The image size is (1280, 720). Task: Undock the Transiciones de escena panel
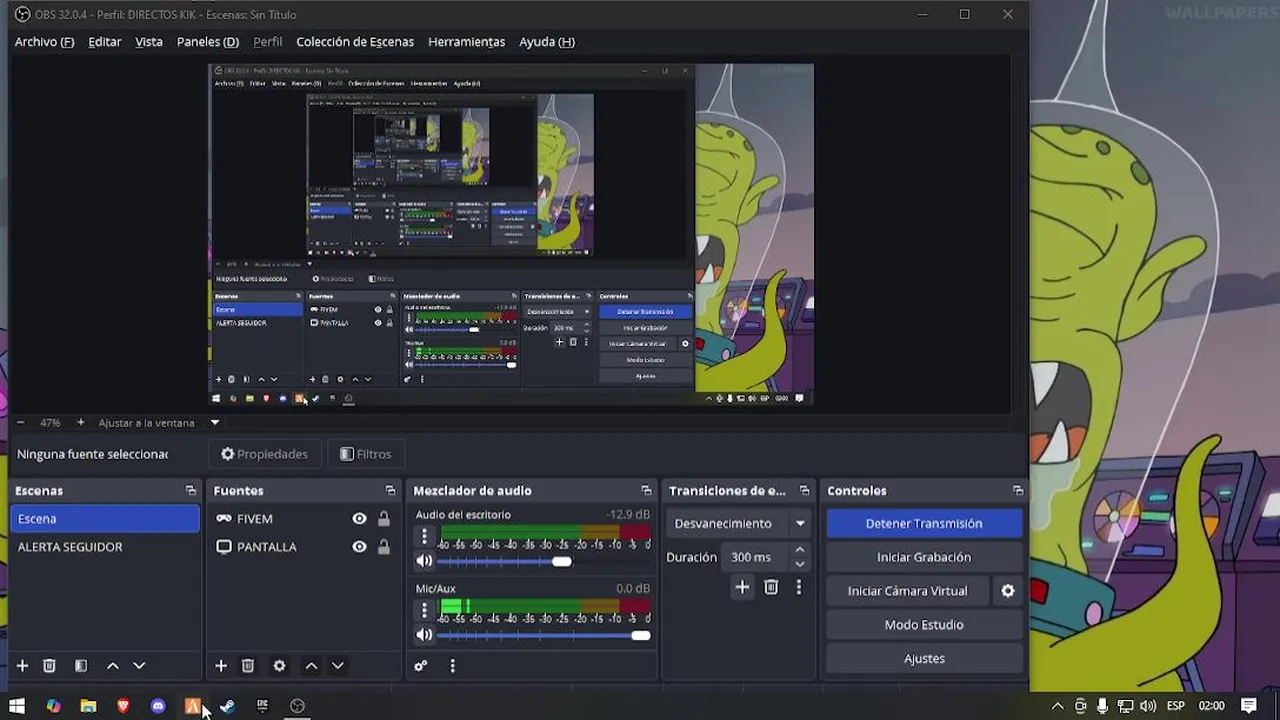coord(804,491)
